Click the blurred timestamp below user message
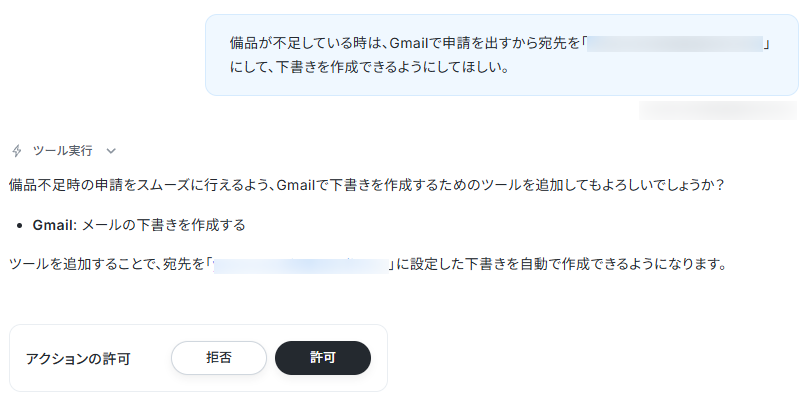 [718, 111]
